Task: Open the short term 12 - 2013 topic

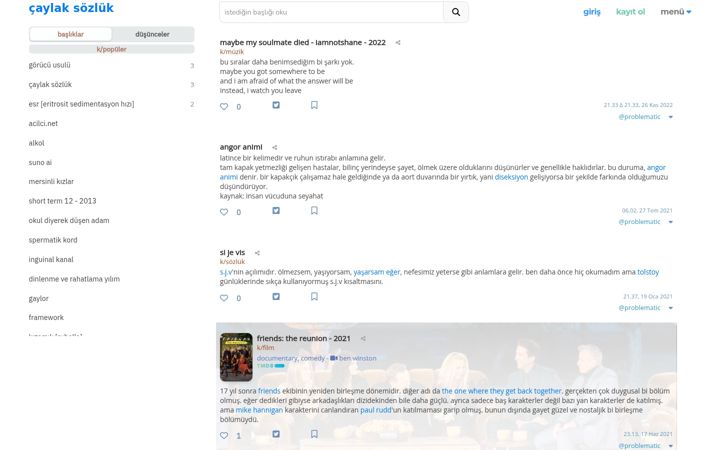Action: (62, 201)
